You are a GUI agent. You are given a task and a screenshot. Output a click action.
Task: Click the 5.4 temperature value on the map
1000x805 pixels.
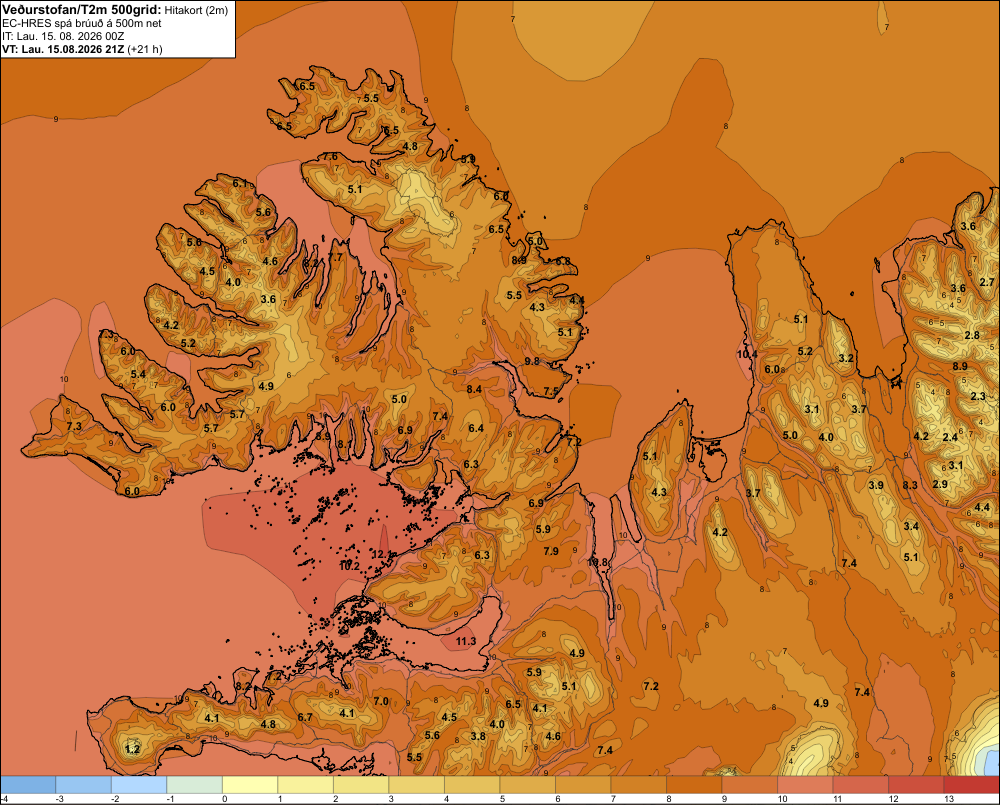tap(138, 374)
